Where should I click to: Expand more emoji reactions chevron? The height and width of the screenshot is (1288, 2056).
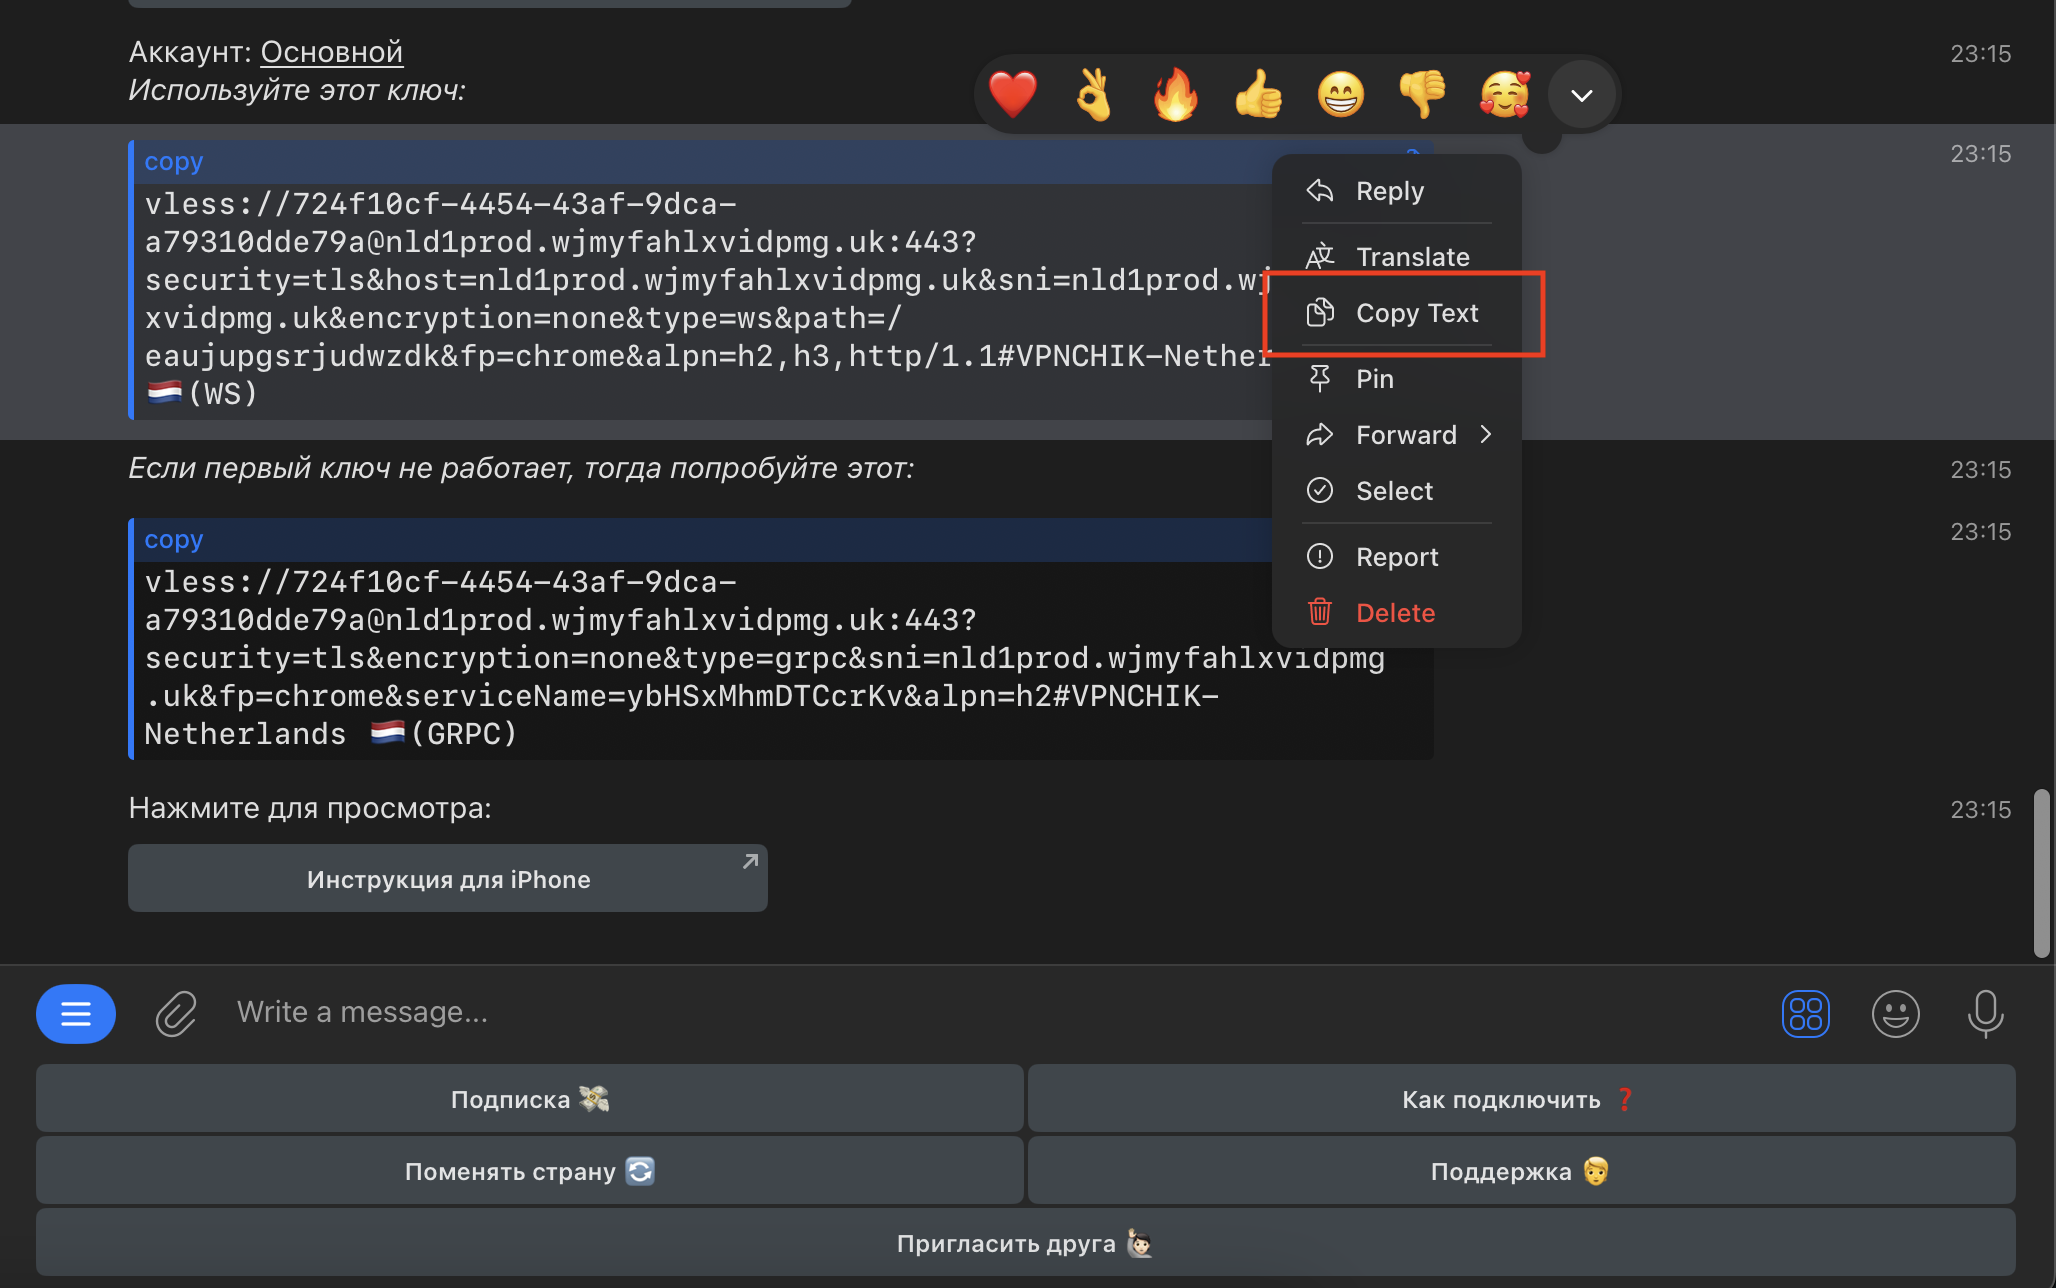point(1581,96)
